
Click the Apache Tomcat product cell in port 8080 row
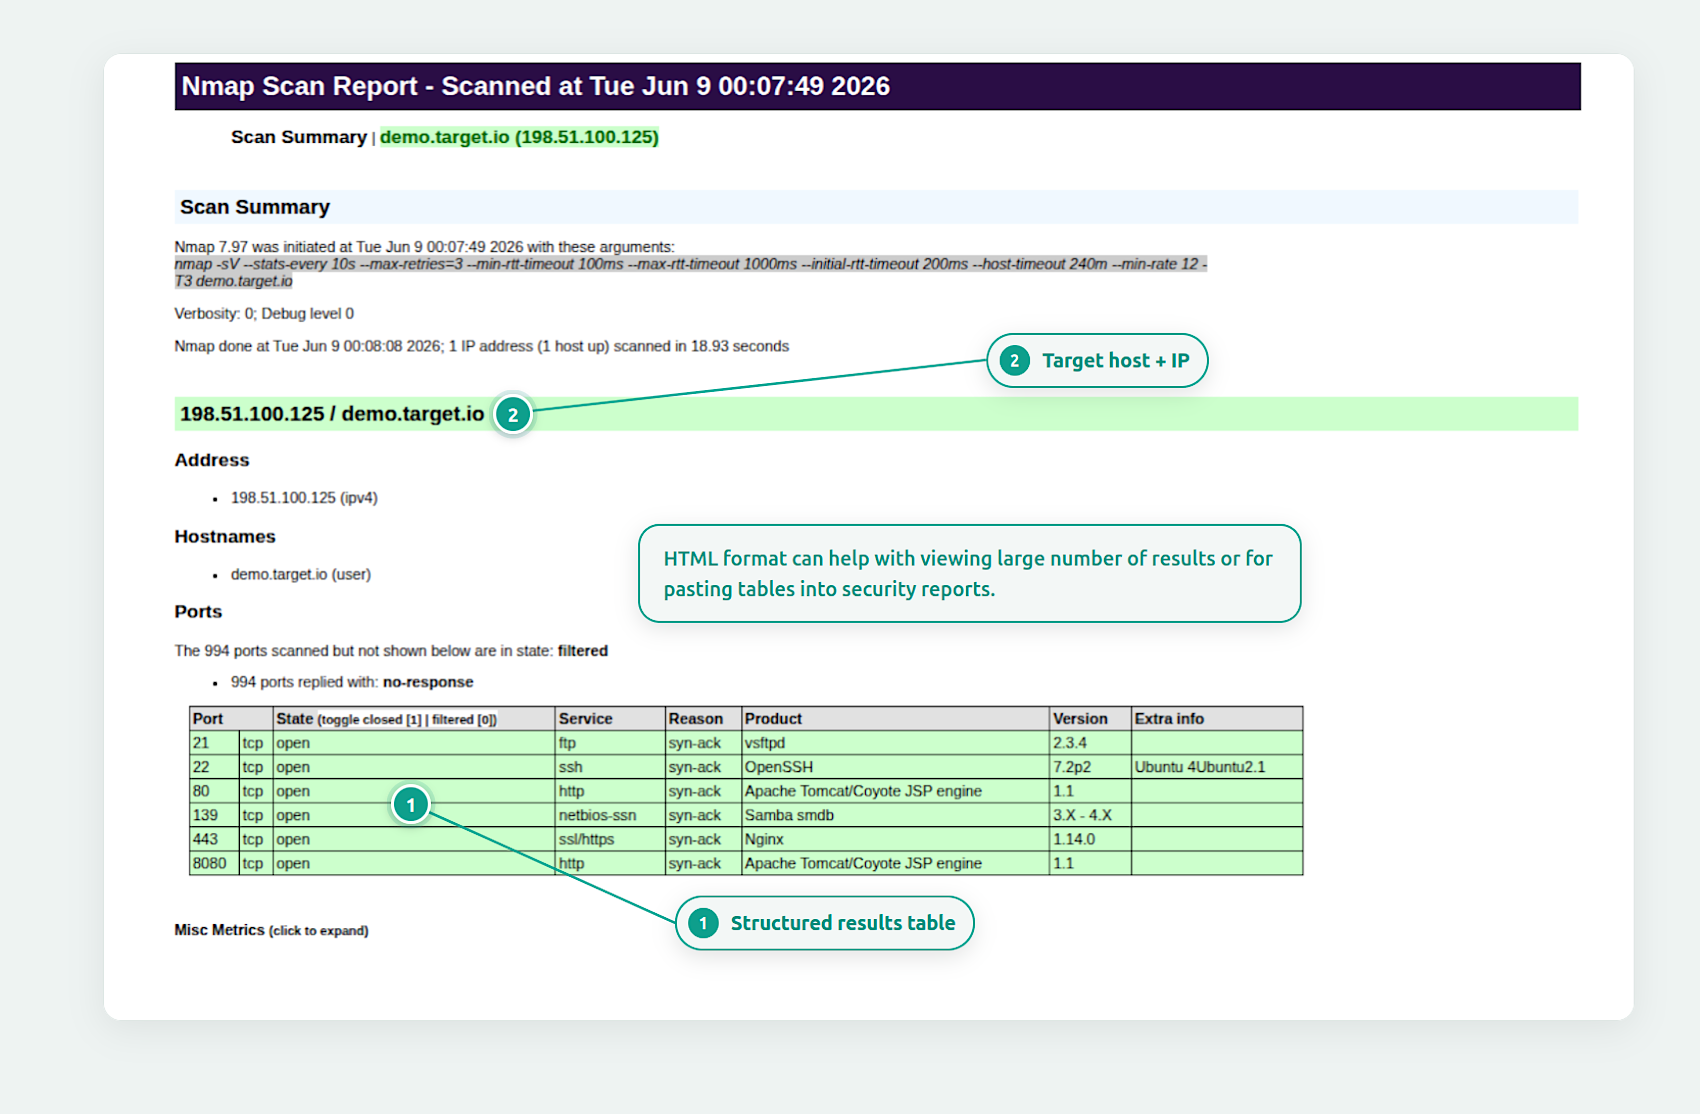coord(895,863)
